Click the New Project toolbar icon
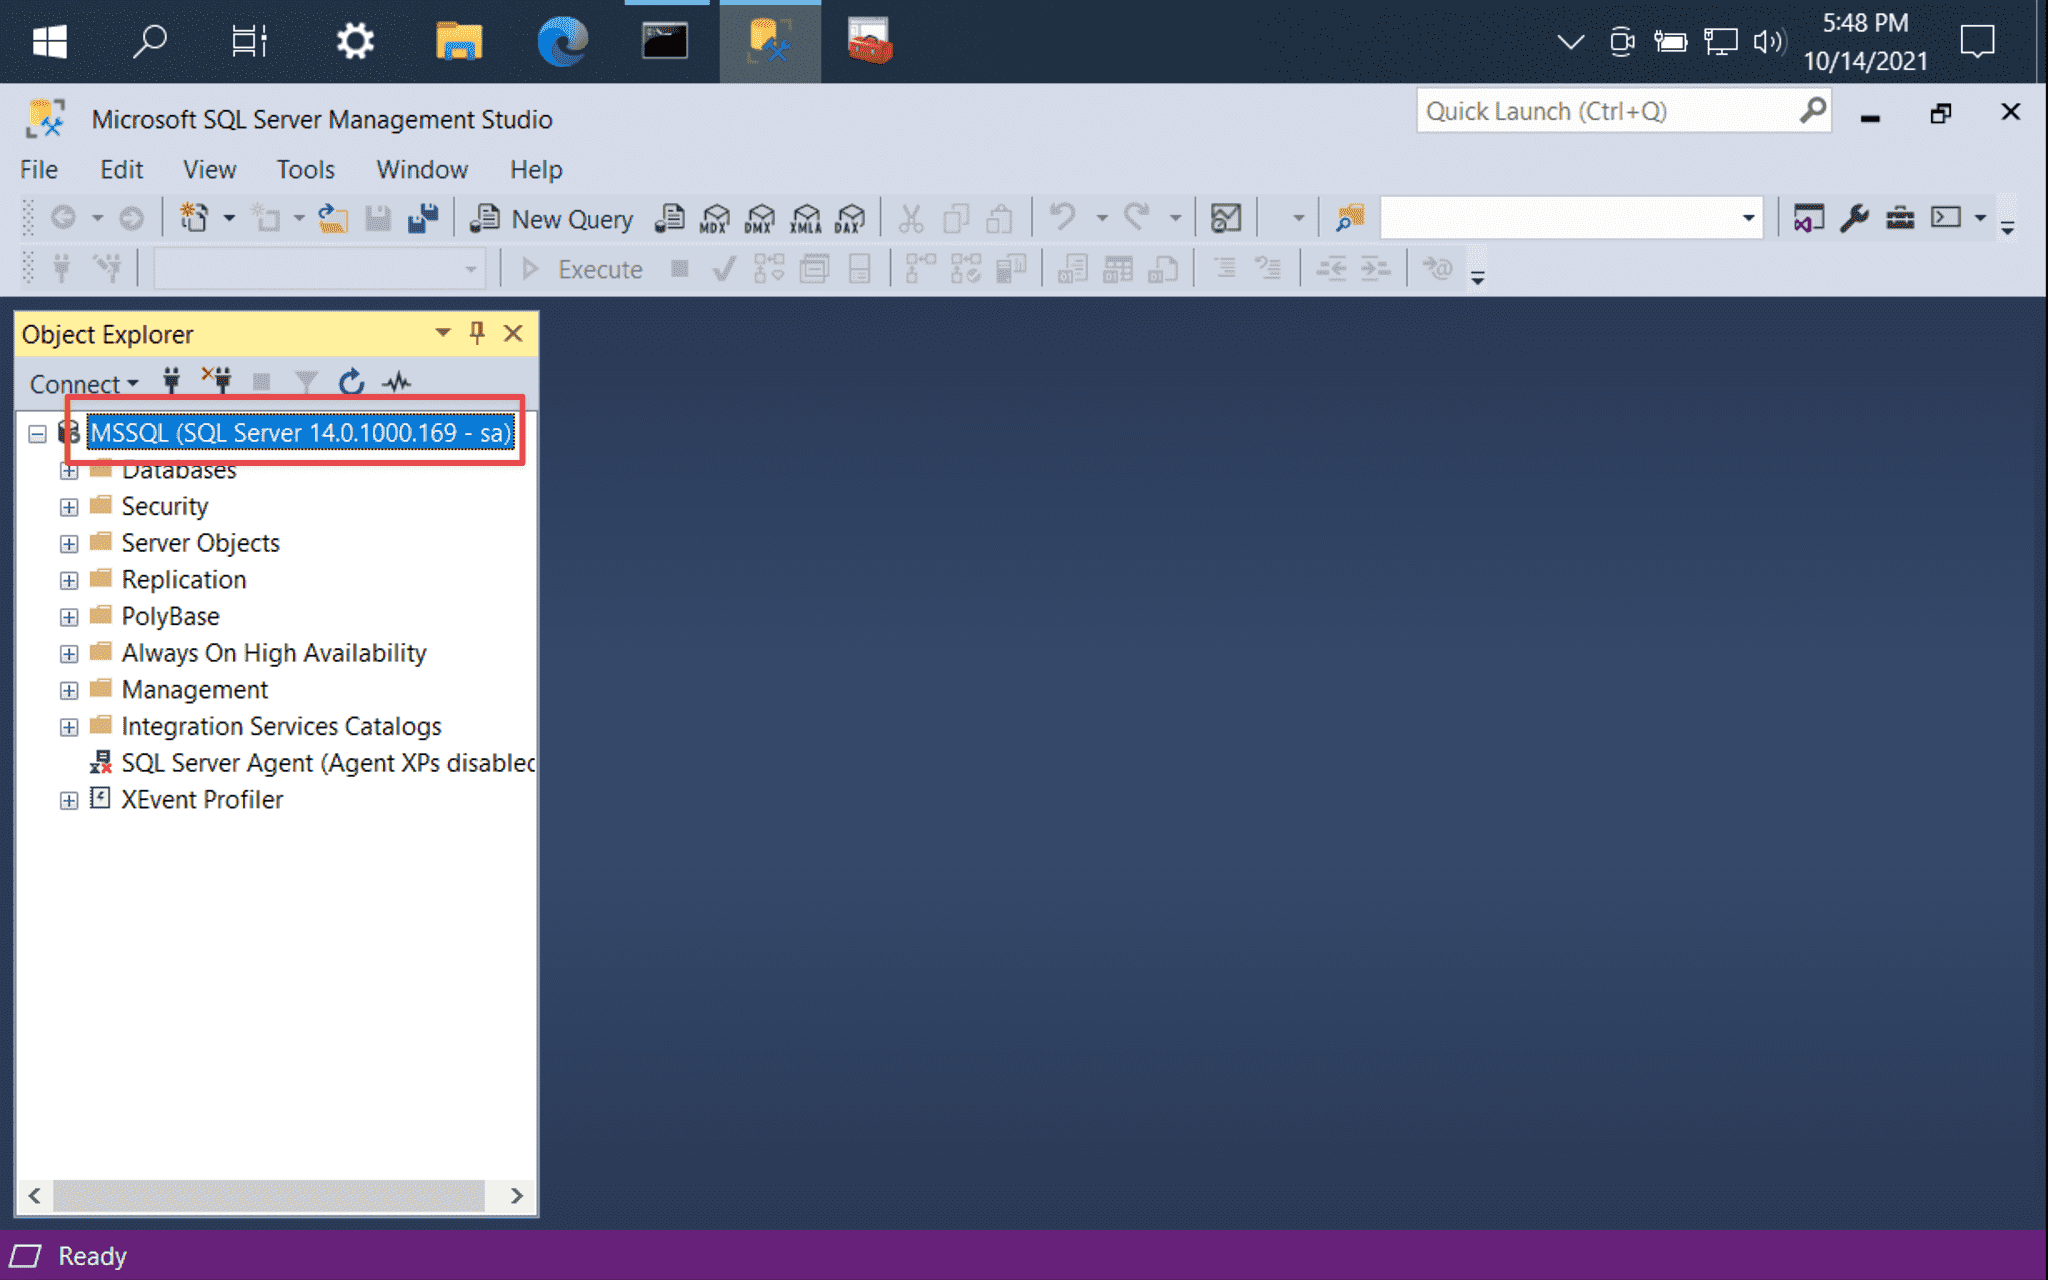Image resolution: width=2048 pixels, height=1280 pixels. (x=194, y=218)
